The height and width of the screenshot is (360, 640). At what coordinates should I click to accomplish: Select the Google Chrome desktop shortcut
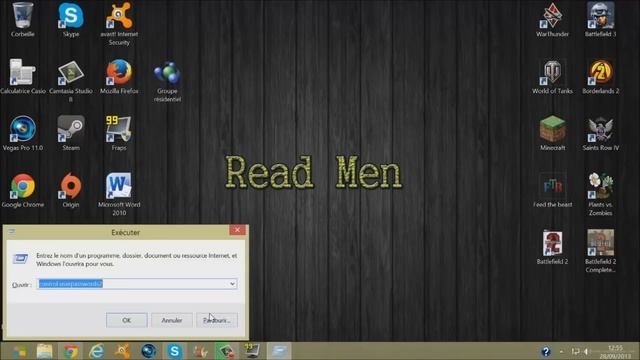click(x=22, y=190)
